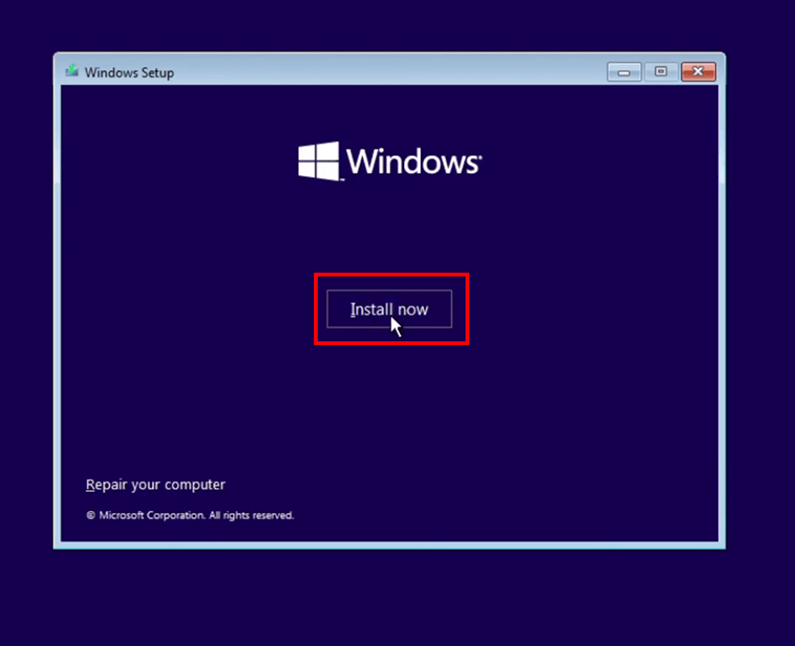Open the Repair your computer link

pyautogui.click(x=155, y=485)
